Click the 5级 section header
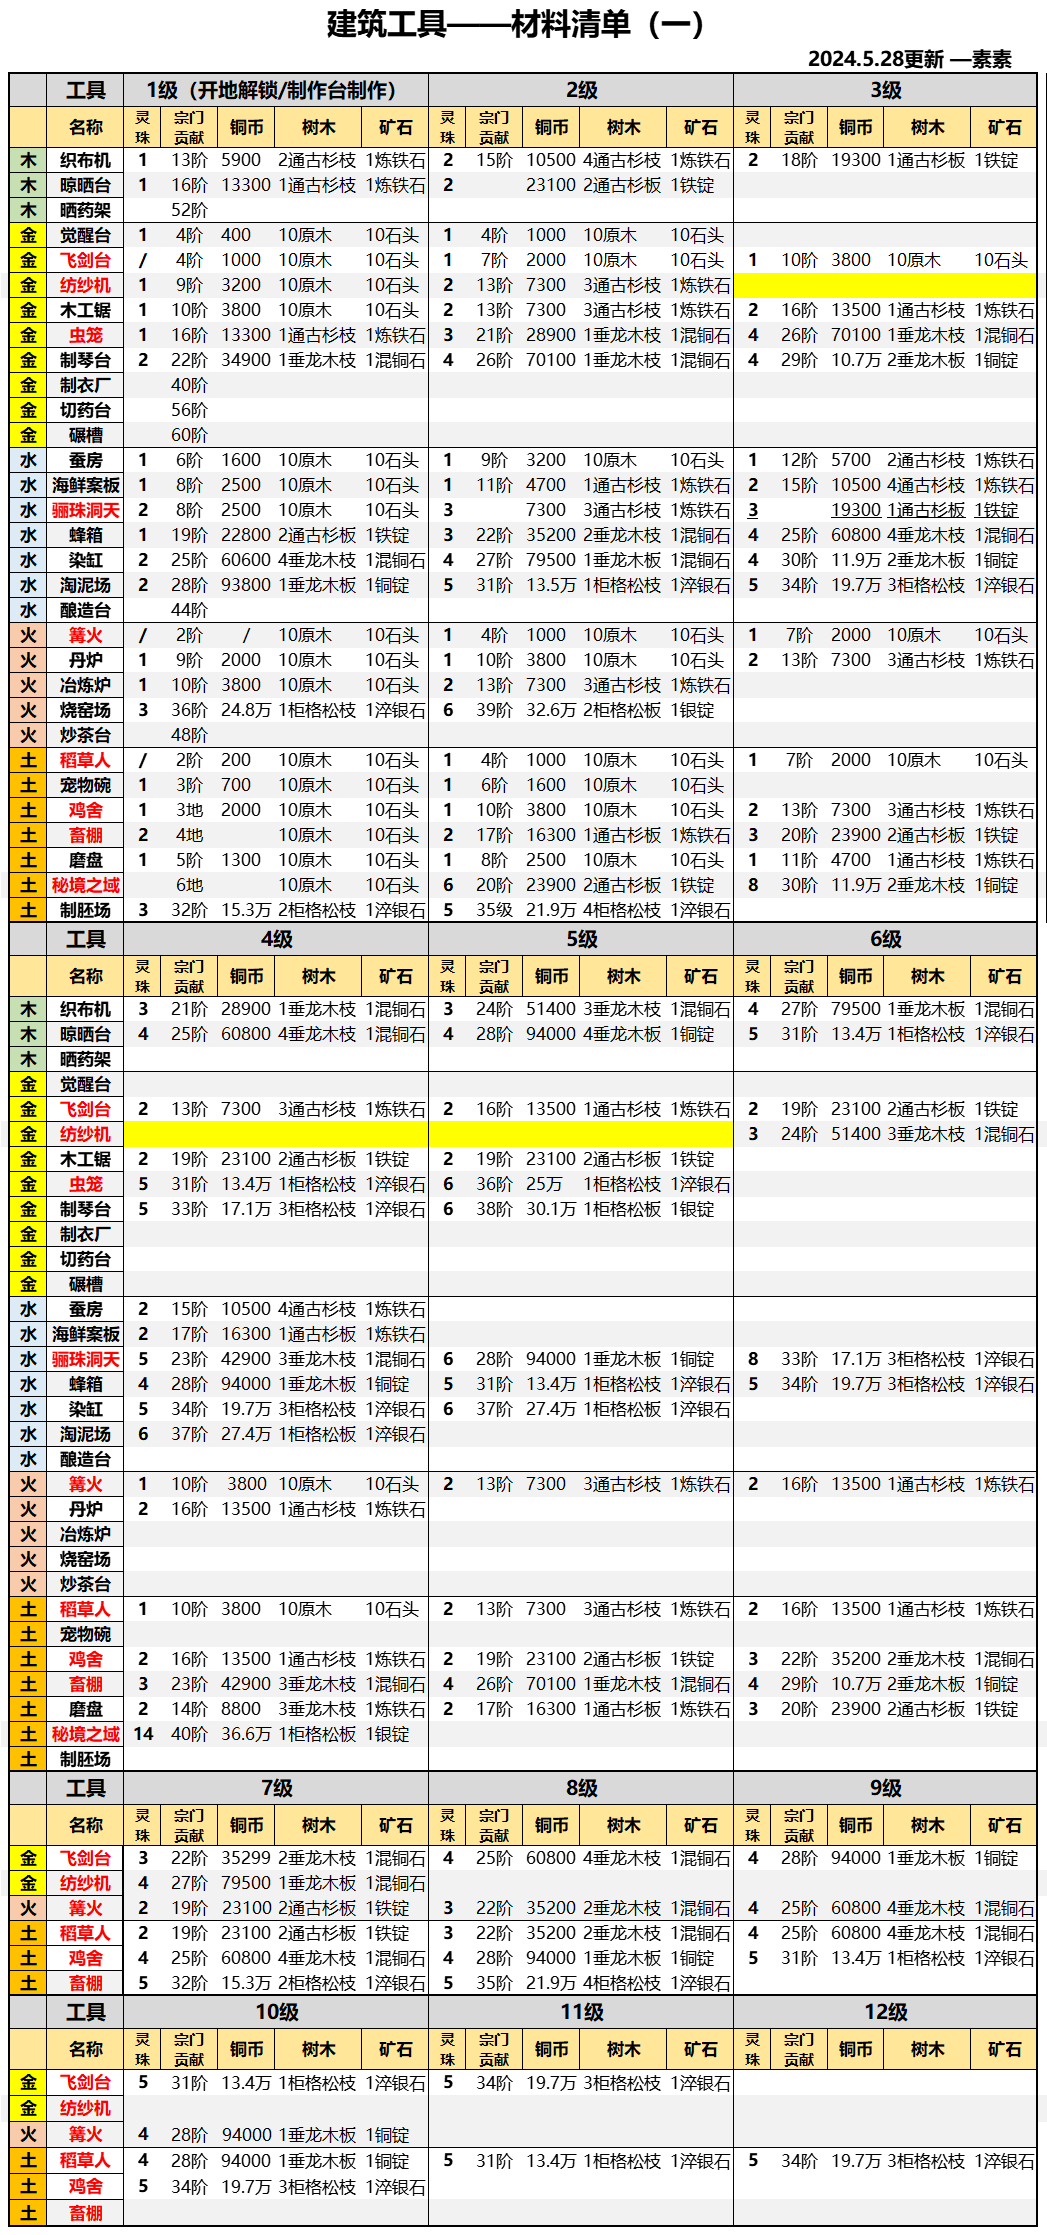The image size is (1047, 2235). coord(581,939)
